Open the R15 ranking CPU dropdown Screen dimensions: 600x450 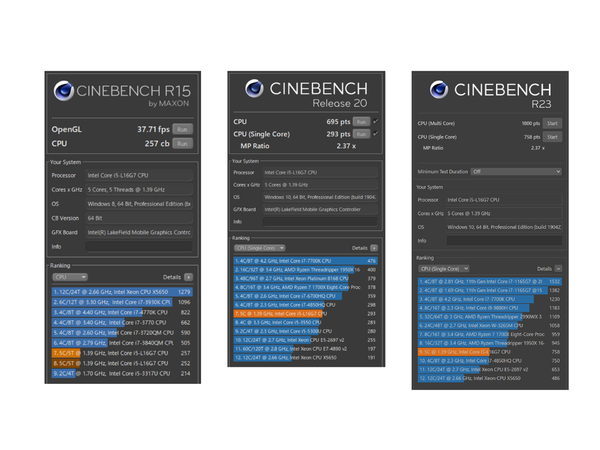(70, 277)
